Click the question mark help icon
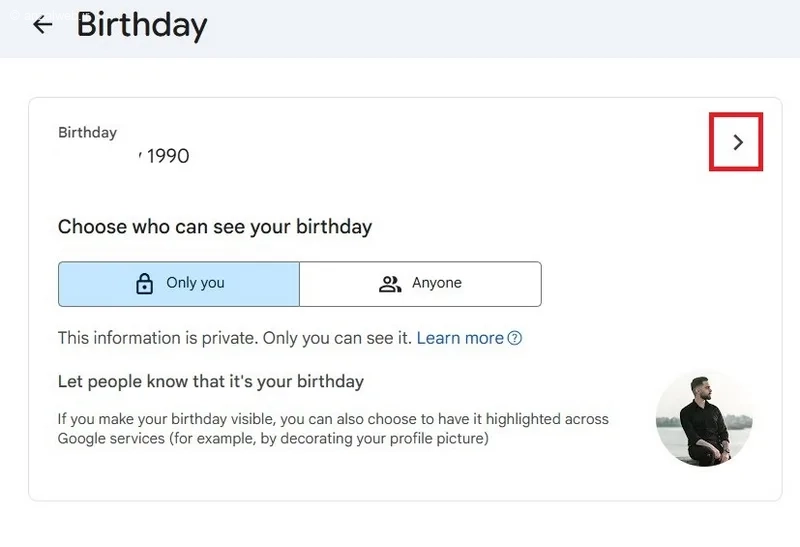 [x=515, y=338]
